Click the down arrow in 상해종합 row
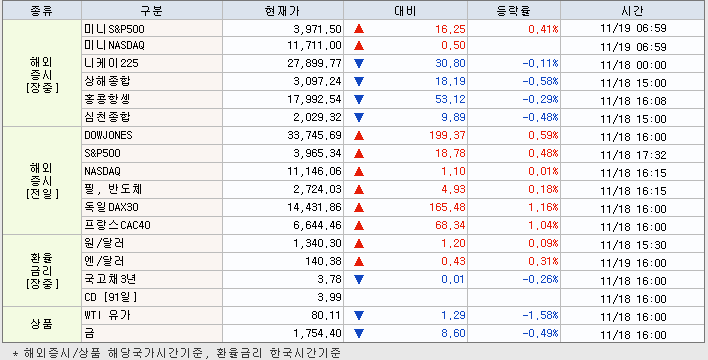The image size is (708, 360). (x=359, y=81)
